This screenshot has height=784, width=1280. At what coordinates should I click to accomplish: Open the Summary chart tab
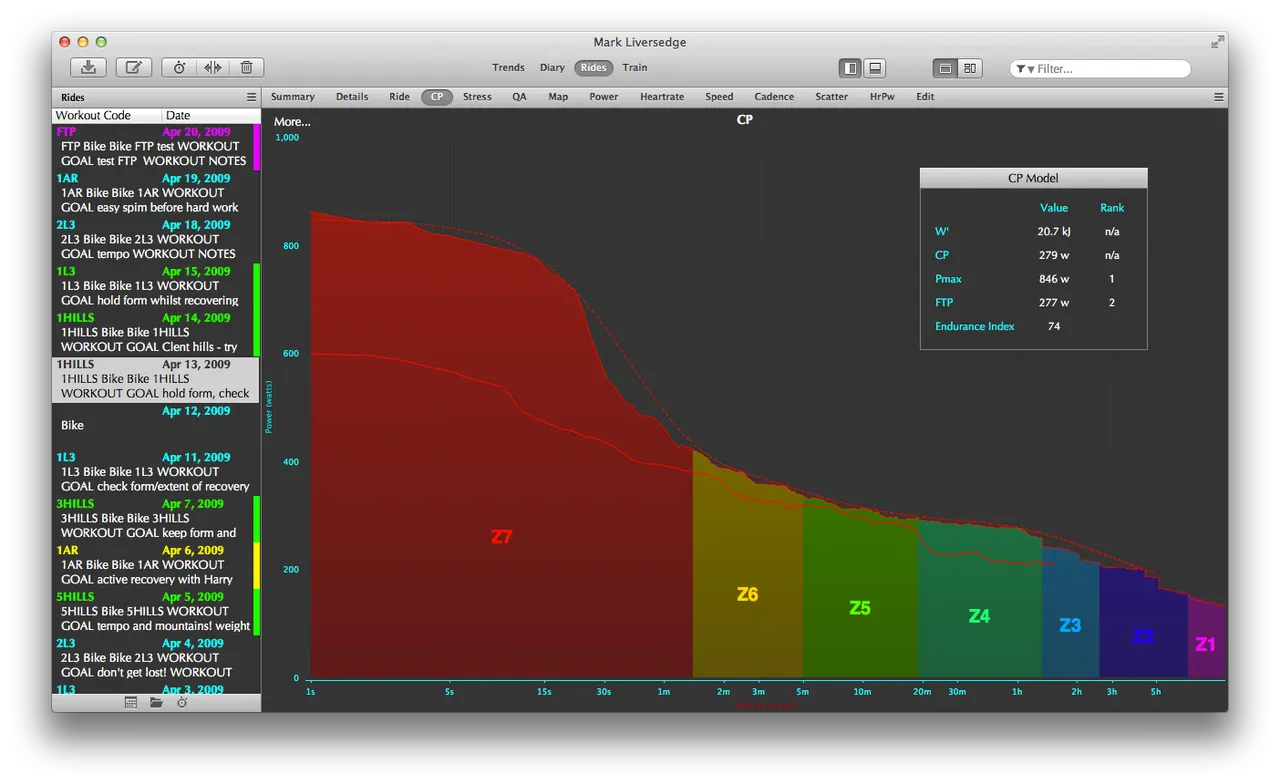[x=293, y=97]
